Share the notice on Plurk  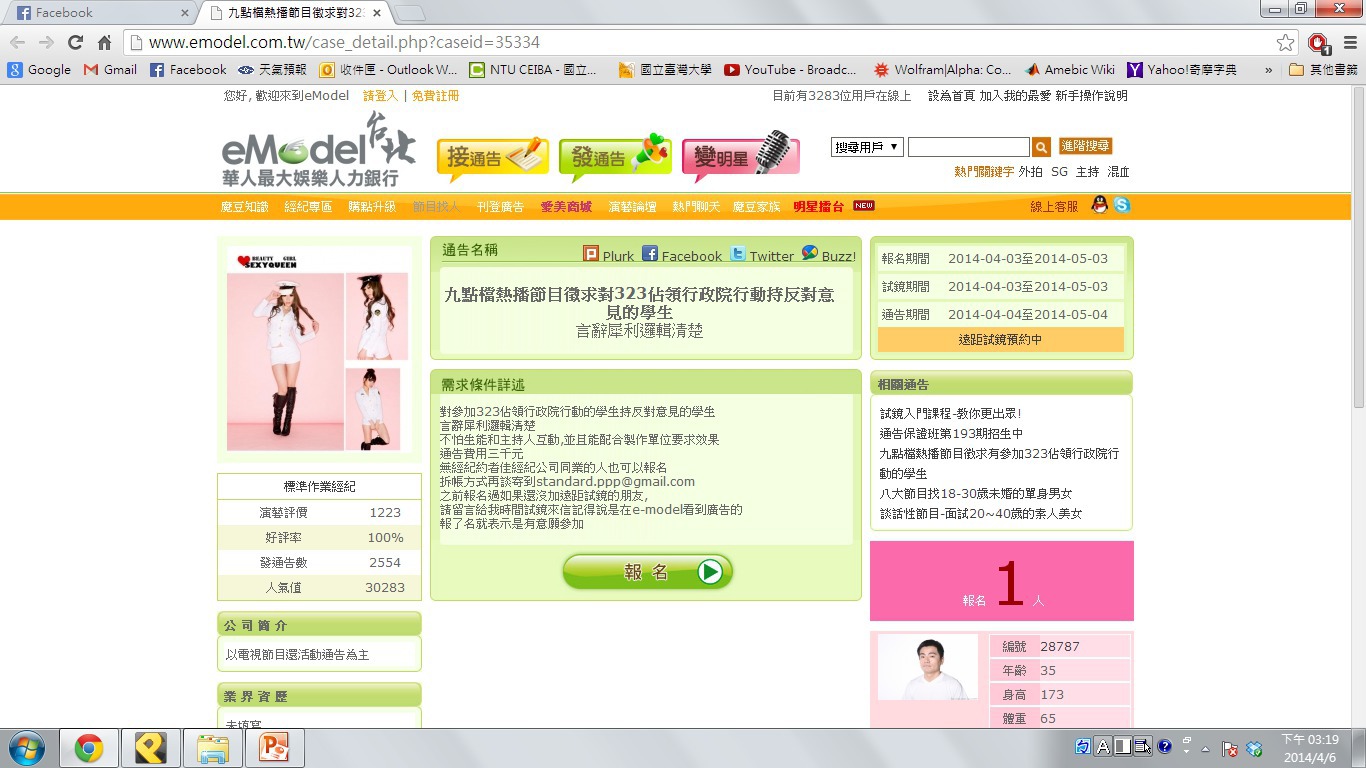(x=608, y=255)
